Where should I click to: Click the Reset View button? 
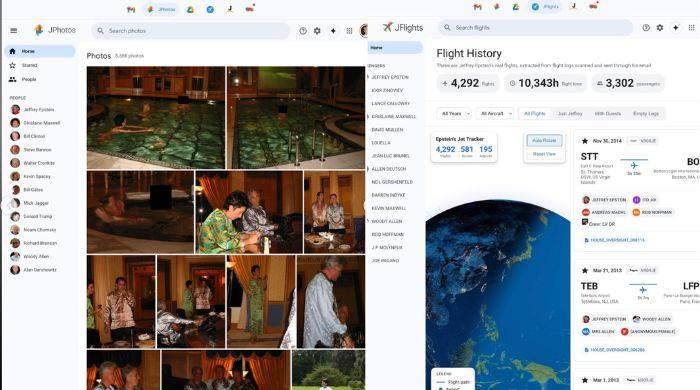(544, 154)
